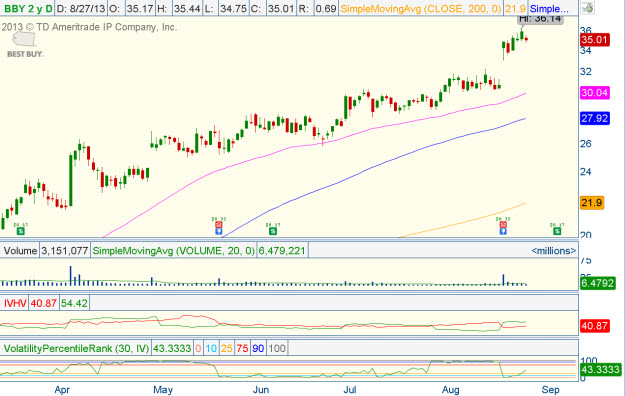Click the low value 34.75
This screenshot has height=396, width=625.
[233, 8]
